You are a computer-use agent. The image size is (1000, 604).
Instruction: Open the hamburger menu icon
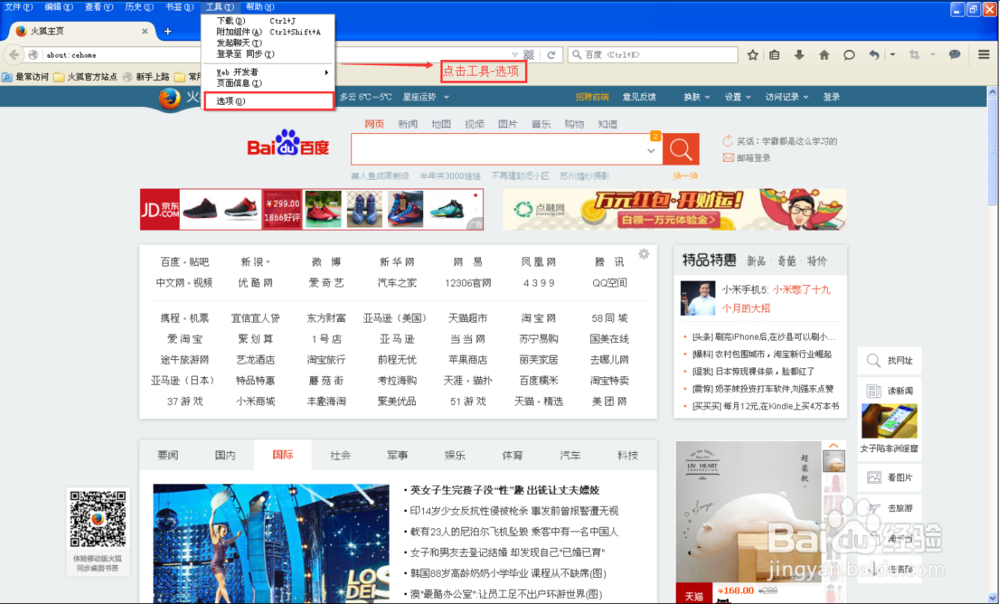click(x=983, y=54)
